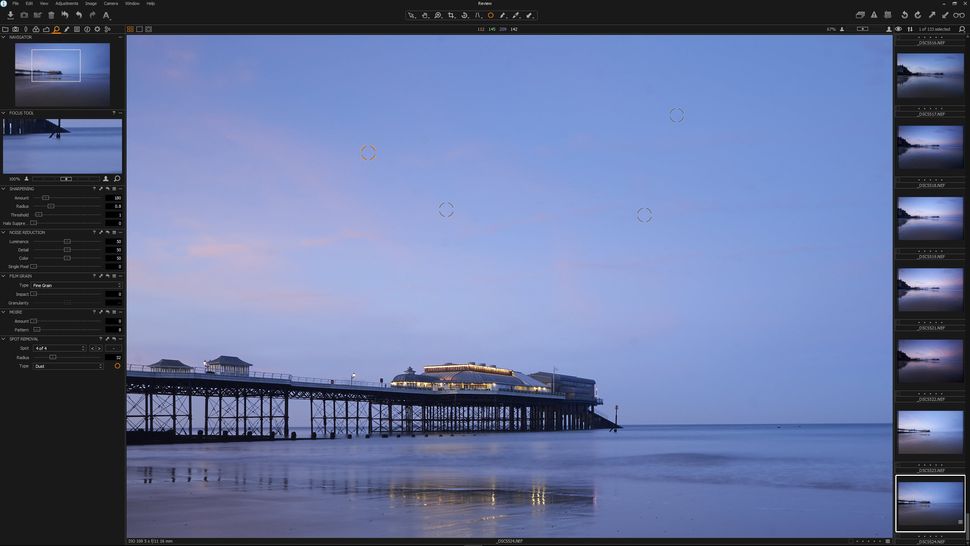This screenshot has height=546, width=970.
Task: Click the Redo arrow icon
Action: [x=92, y=15]
